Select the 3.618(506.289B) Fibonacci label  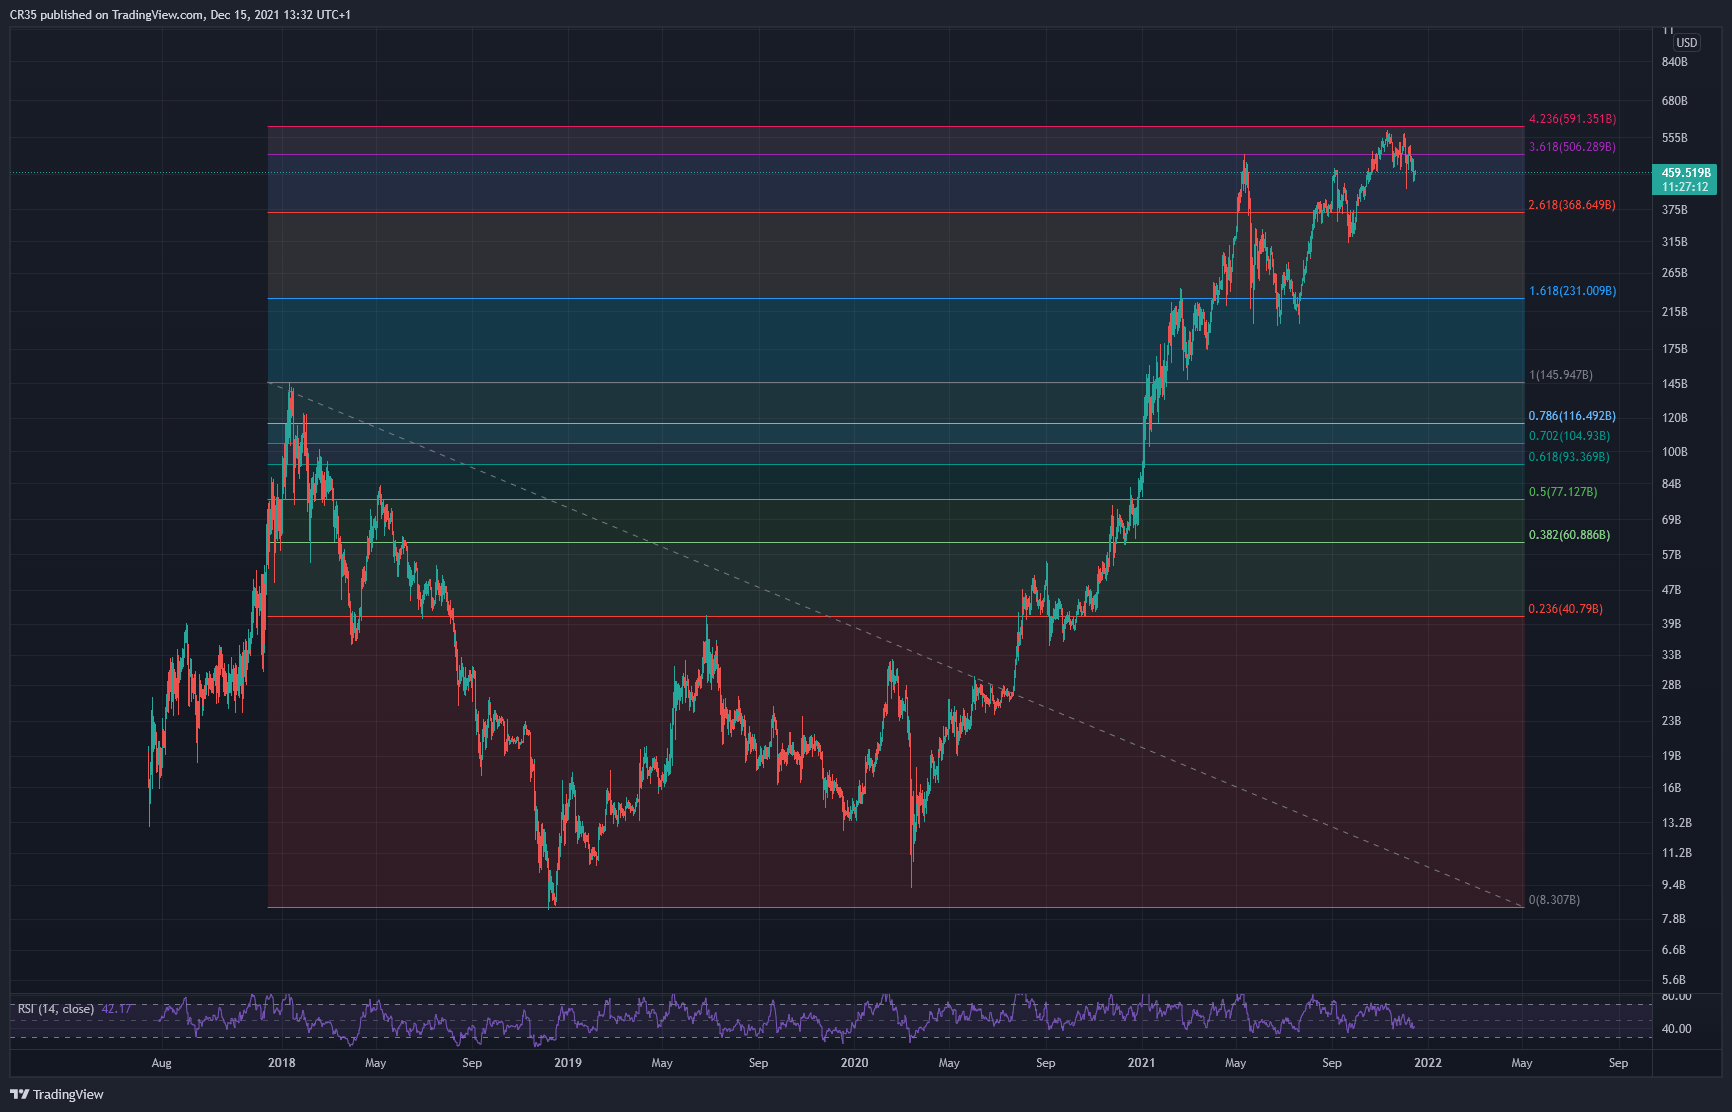tap(1572, 147)
